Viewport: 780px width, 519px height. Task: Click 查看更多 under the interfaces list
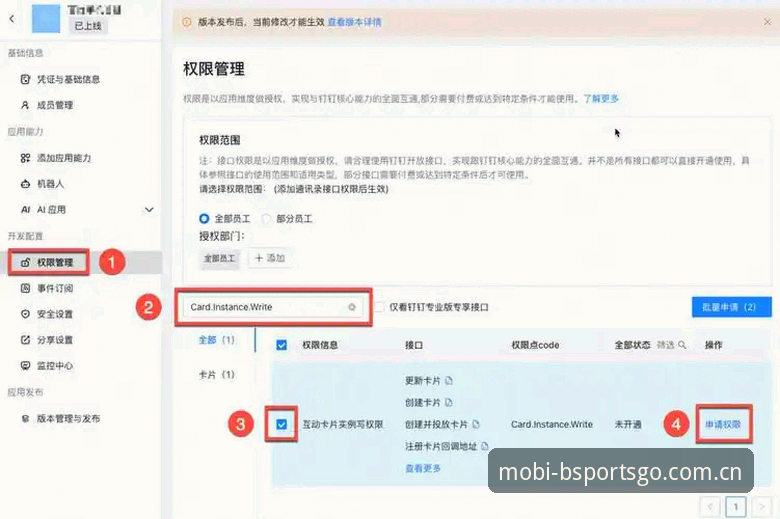[x=423, y=468]
